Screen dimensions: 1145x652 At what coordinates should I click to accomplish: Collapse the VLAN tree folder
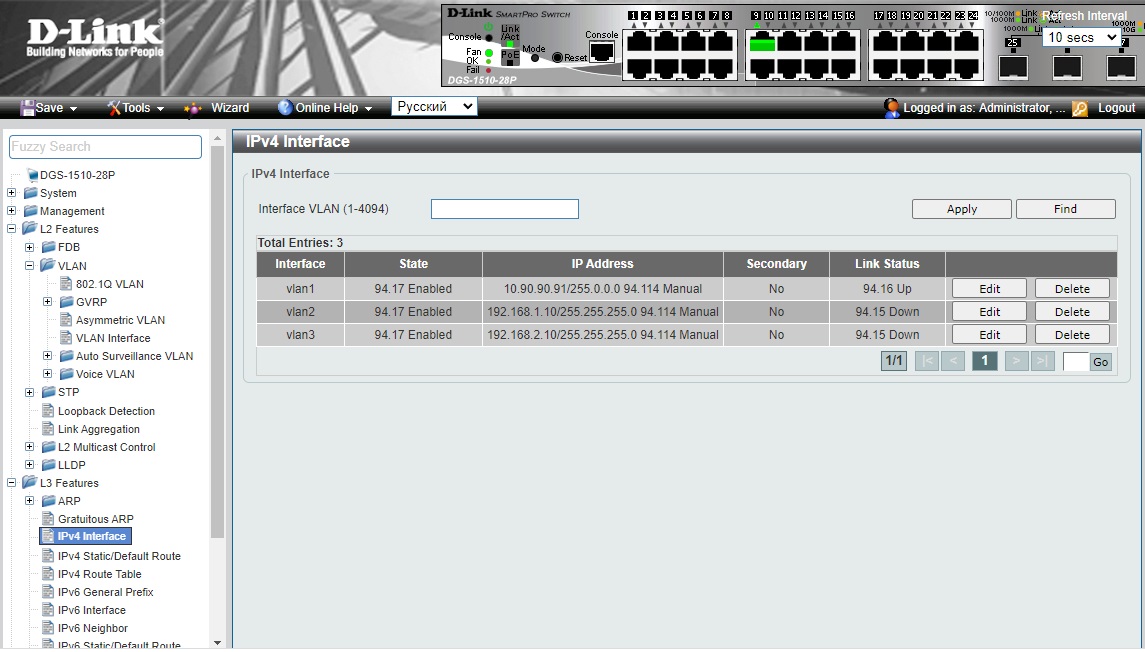click(x=30, y=266)
